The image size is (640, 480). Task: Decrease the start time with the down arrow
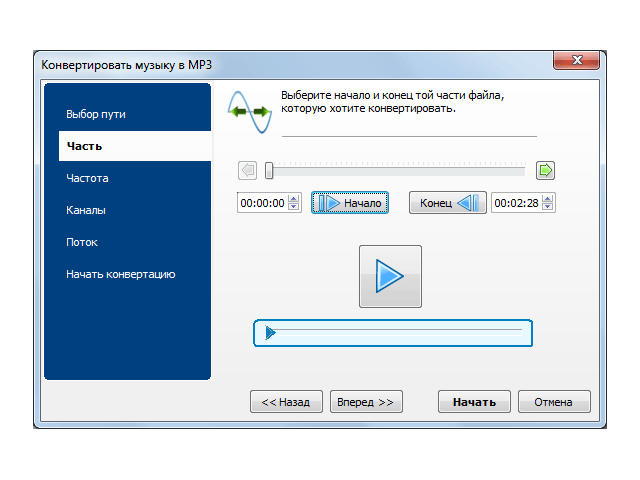(293, 207)
